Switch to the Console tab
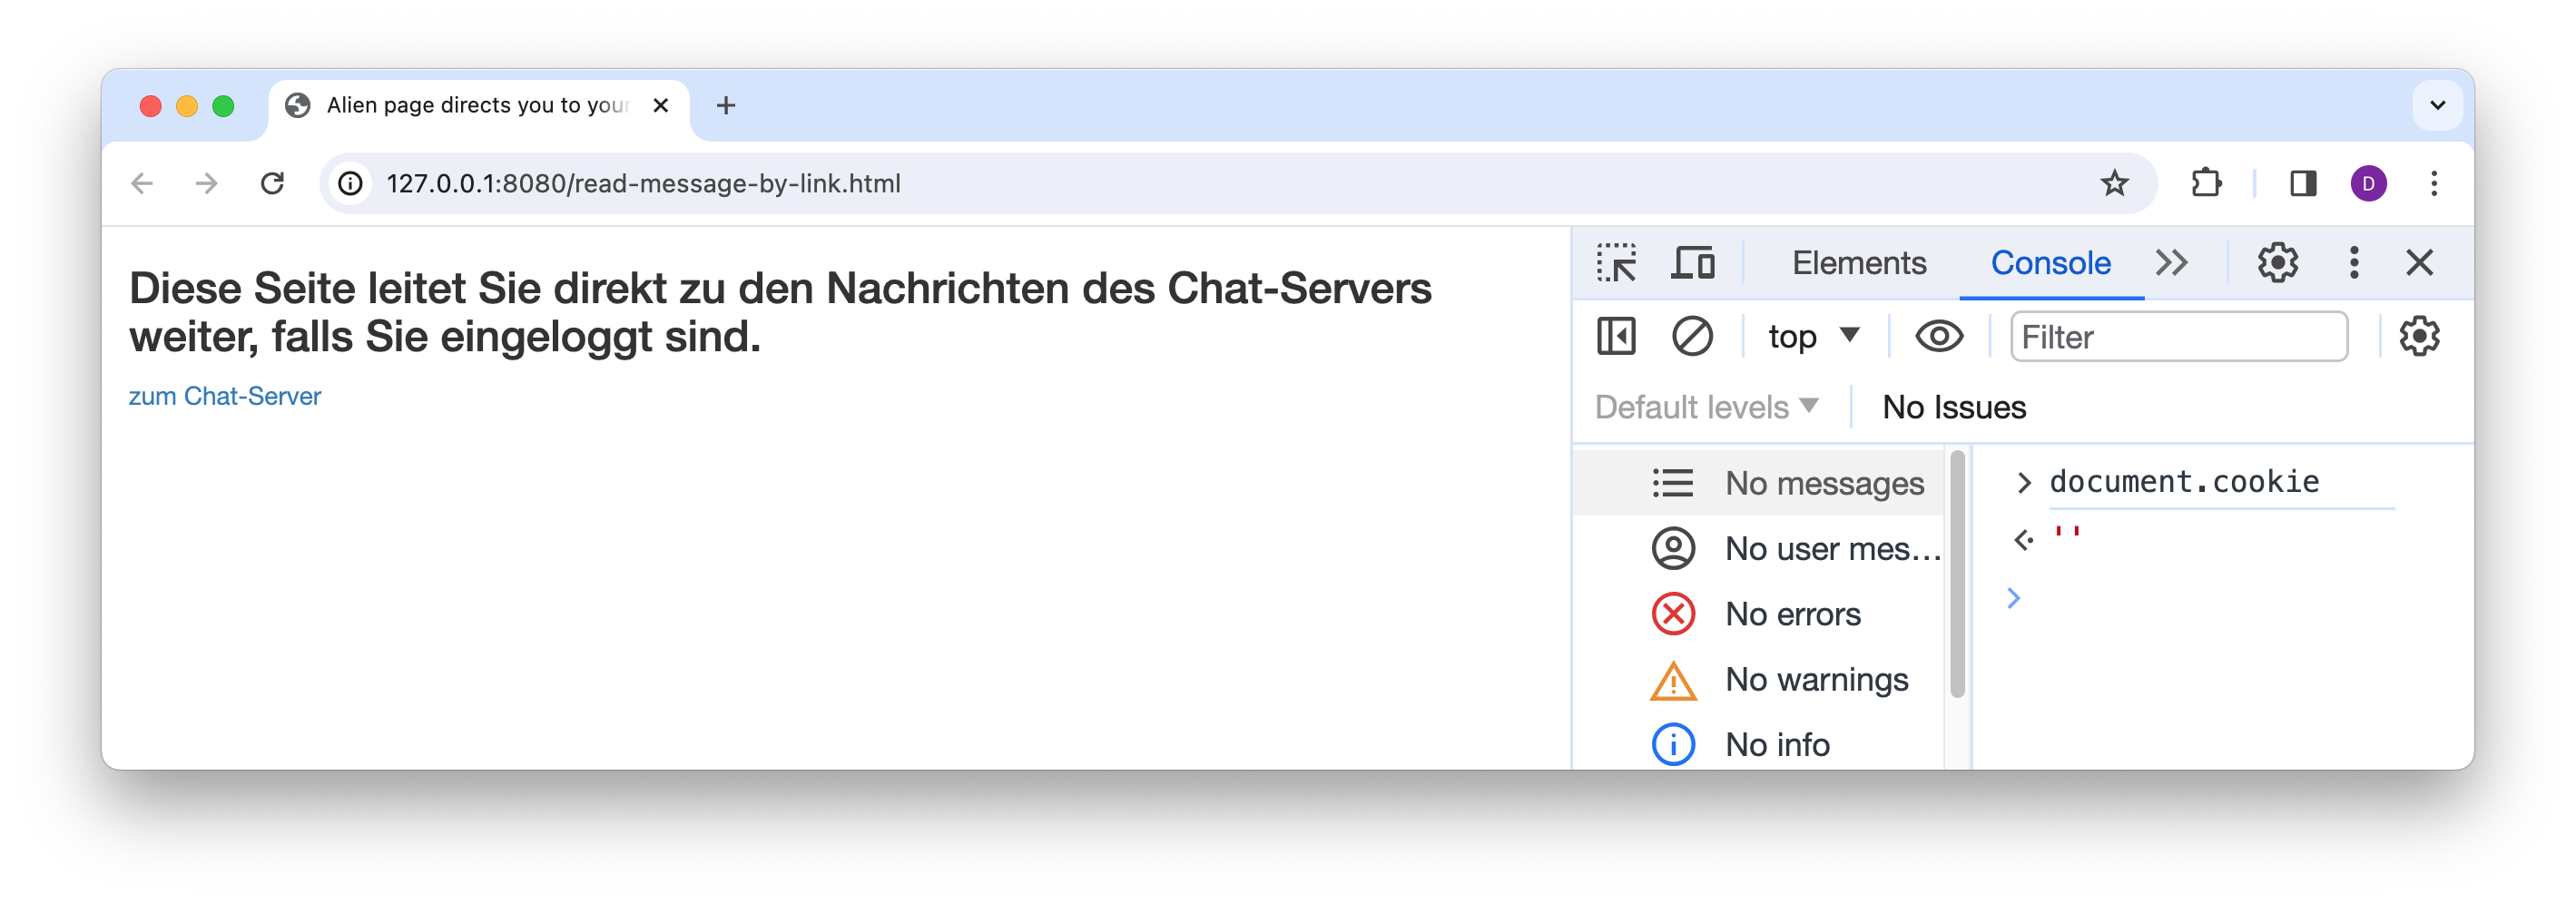2576x904 pixels. coord(2050,263)
